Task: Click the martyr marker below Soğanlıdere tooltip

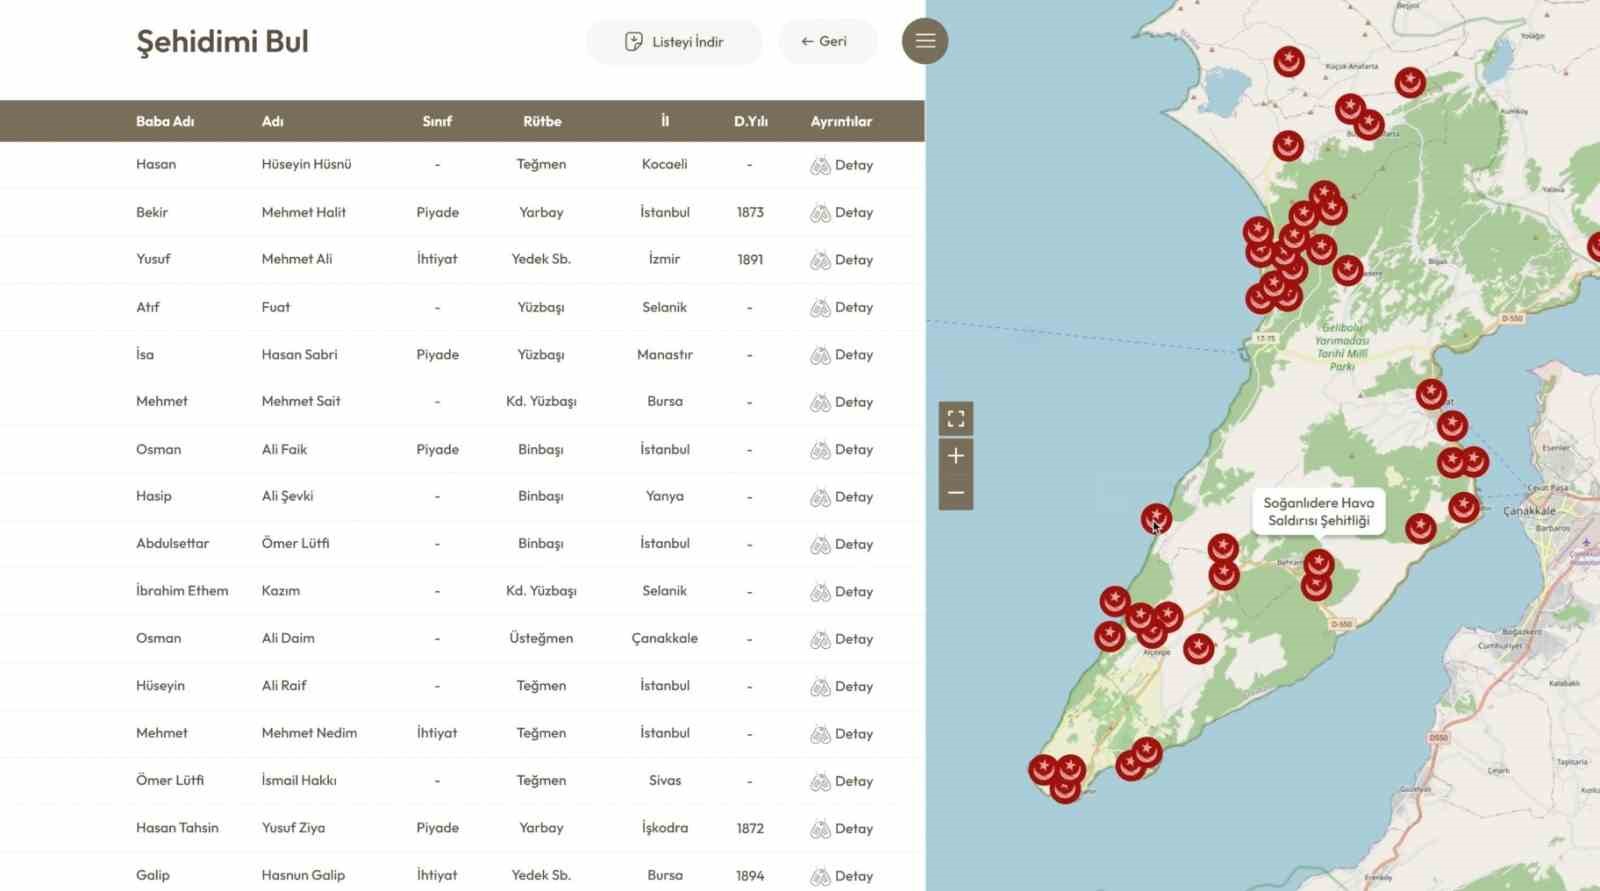Action: coord(1319,564)
